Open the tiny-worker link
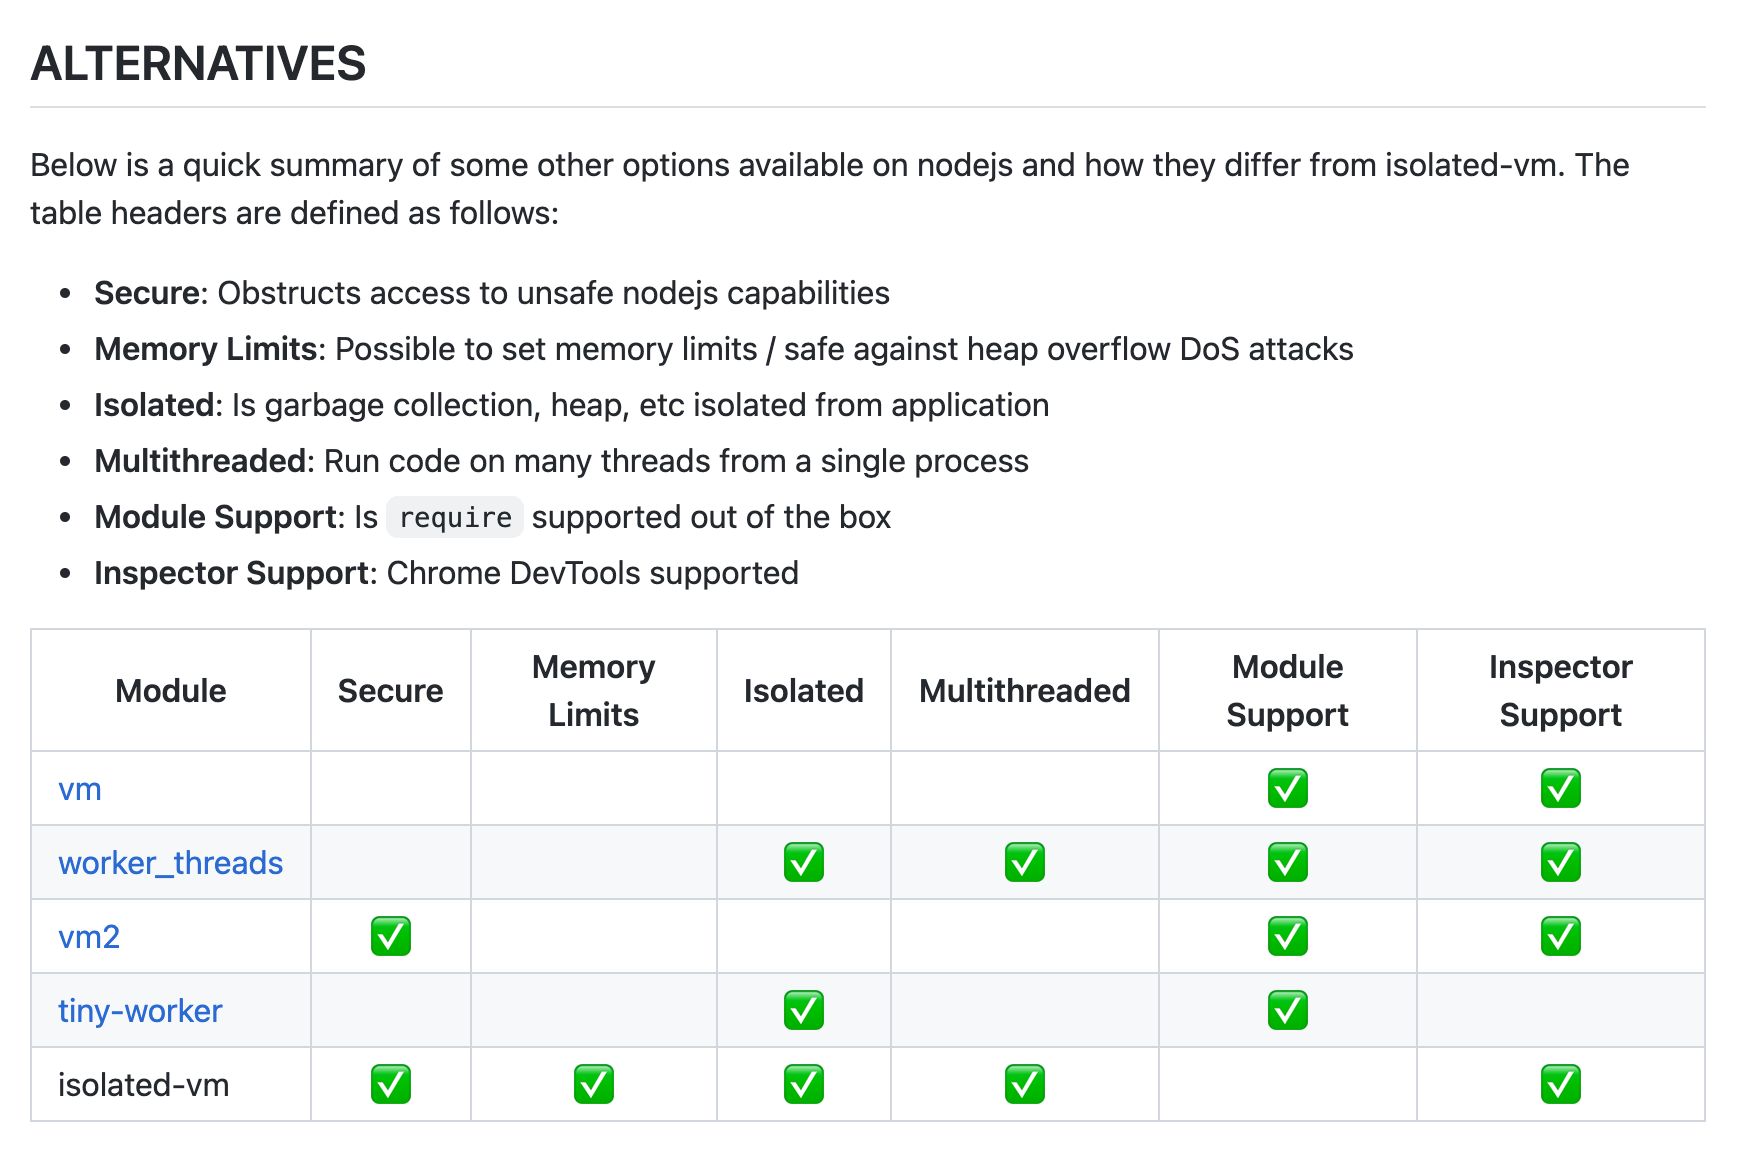Screen dimensions: 1738x1154 point(140,1011)
